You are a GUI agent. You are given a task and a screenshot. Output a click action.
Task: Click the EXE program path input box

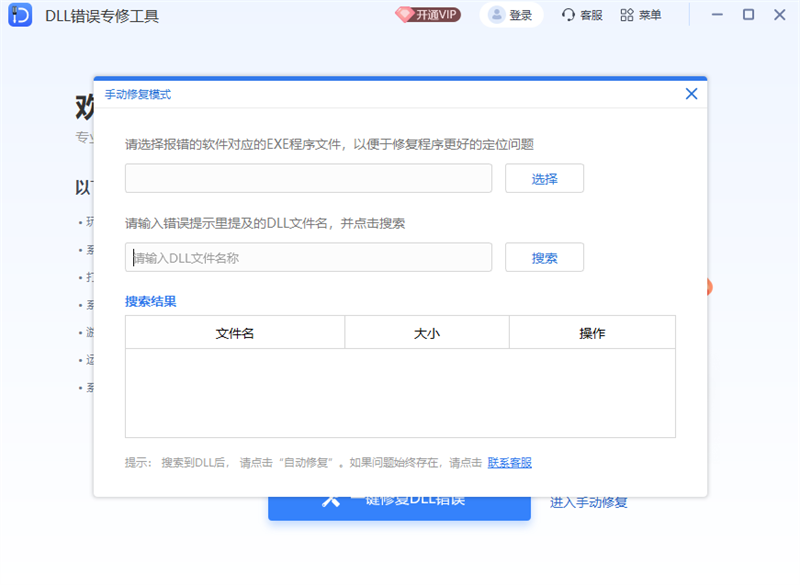(x=308, y=178)
